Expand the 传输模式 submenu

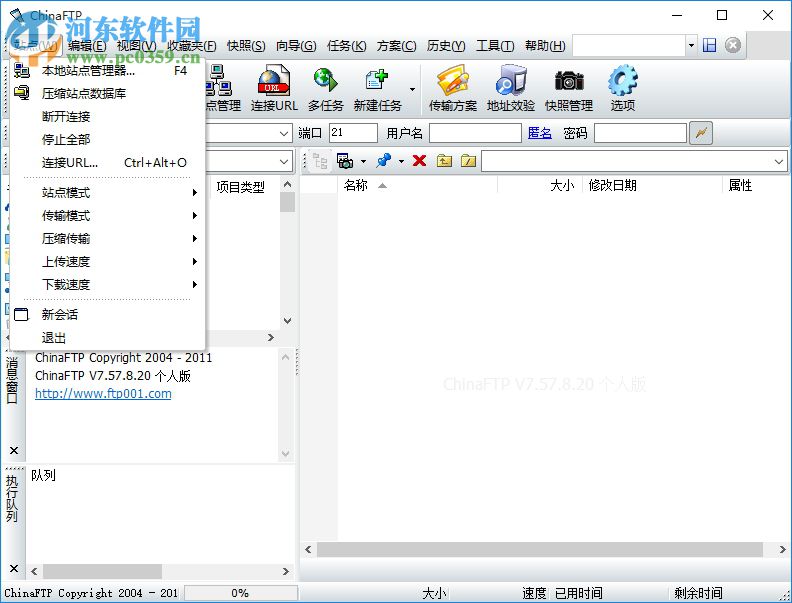(x=107, y=216)
